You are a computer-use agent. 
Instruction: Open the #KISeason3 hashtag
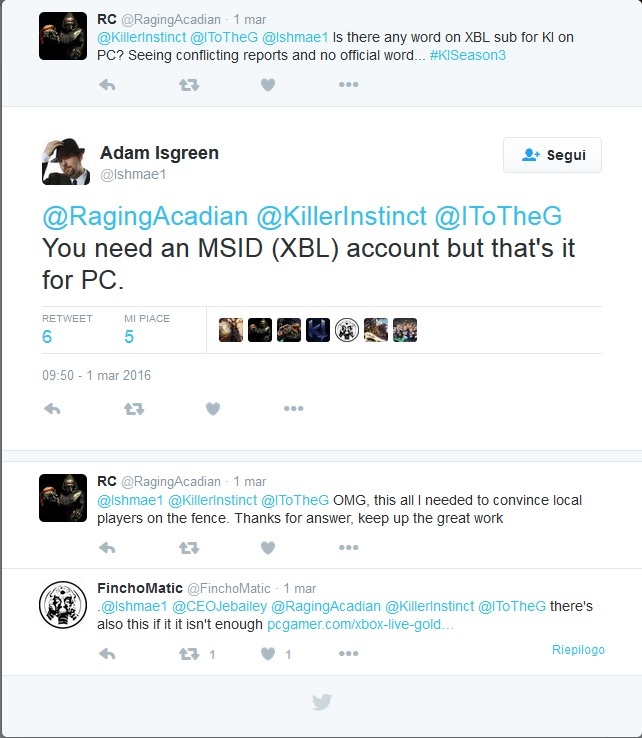point(467,55)
